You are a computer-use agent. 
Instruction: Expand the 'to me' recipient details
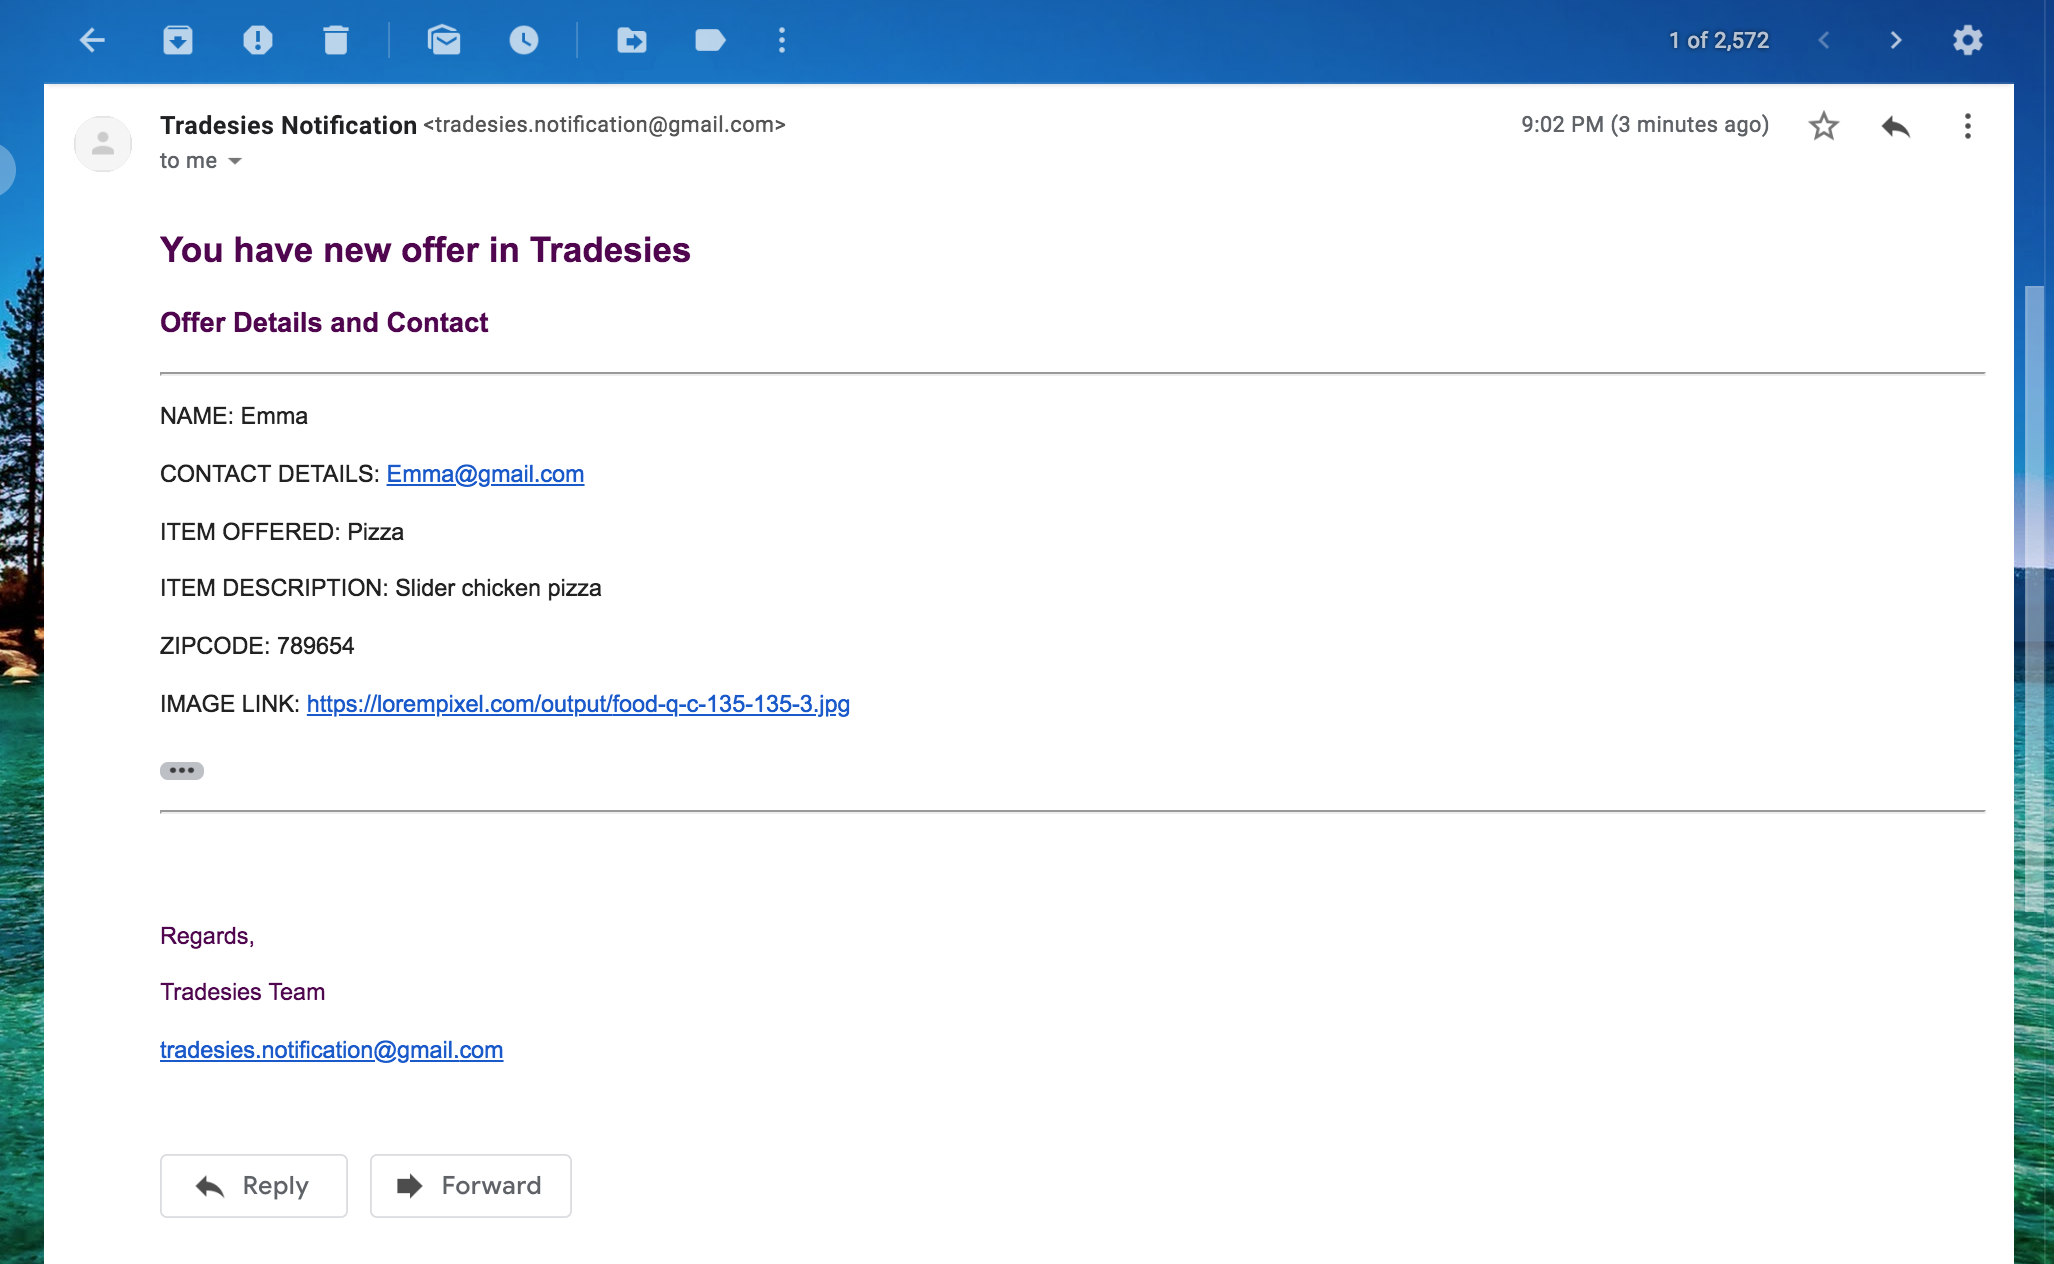(235, 161)
